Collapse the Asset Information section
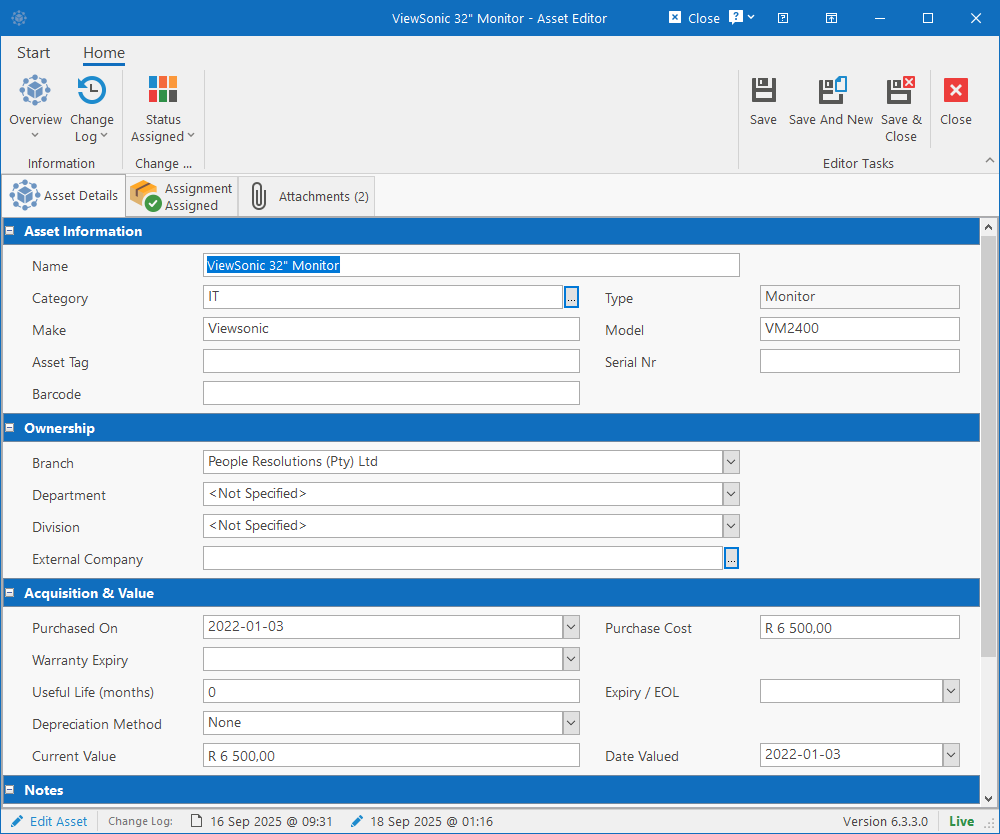This screenshot has width=1000, height=834. (10, 231)
